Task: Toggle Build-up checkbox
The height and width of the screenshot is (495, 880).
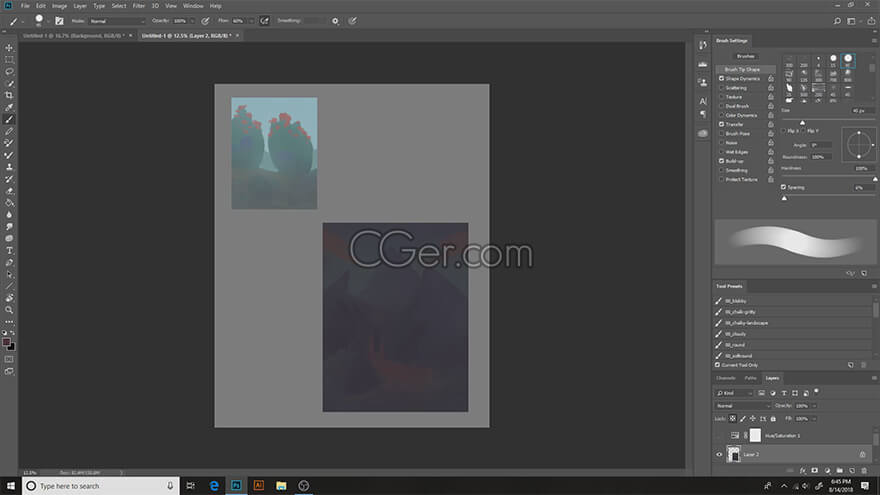Action: click(721, 161)
